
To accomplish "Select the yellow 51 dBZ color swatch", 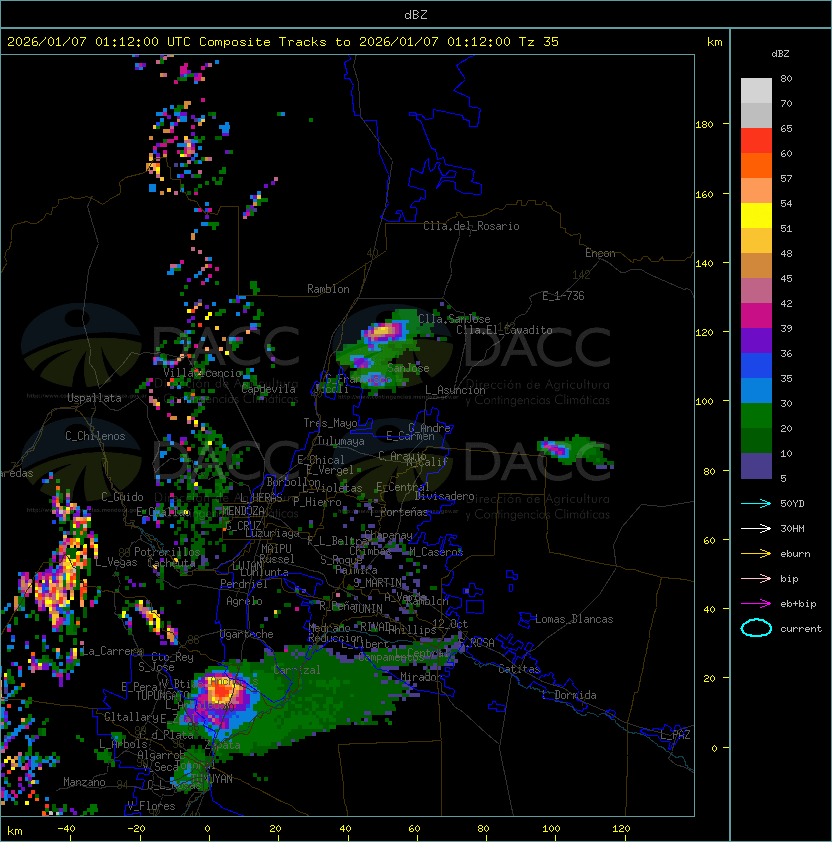I will (756, 215).
